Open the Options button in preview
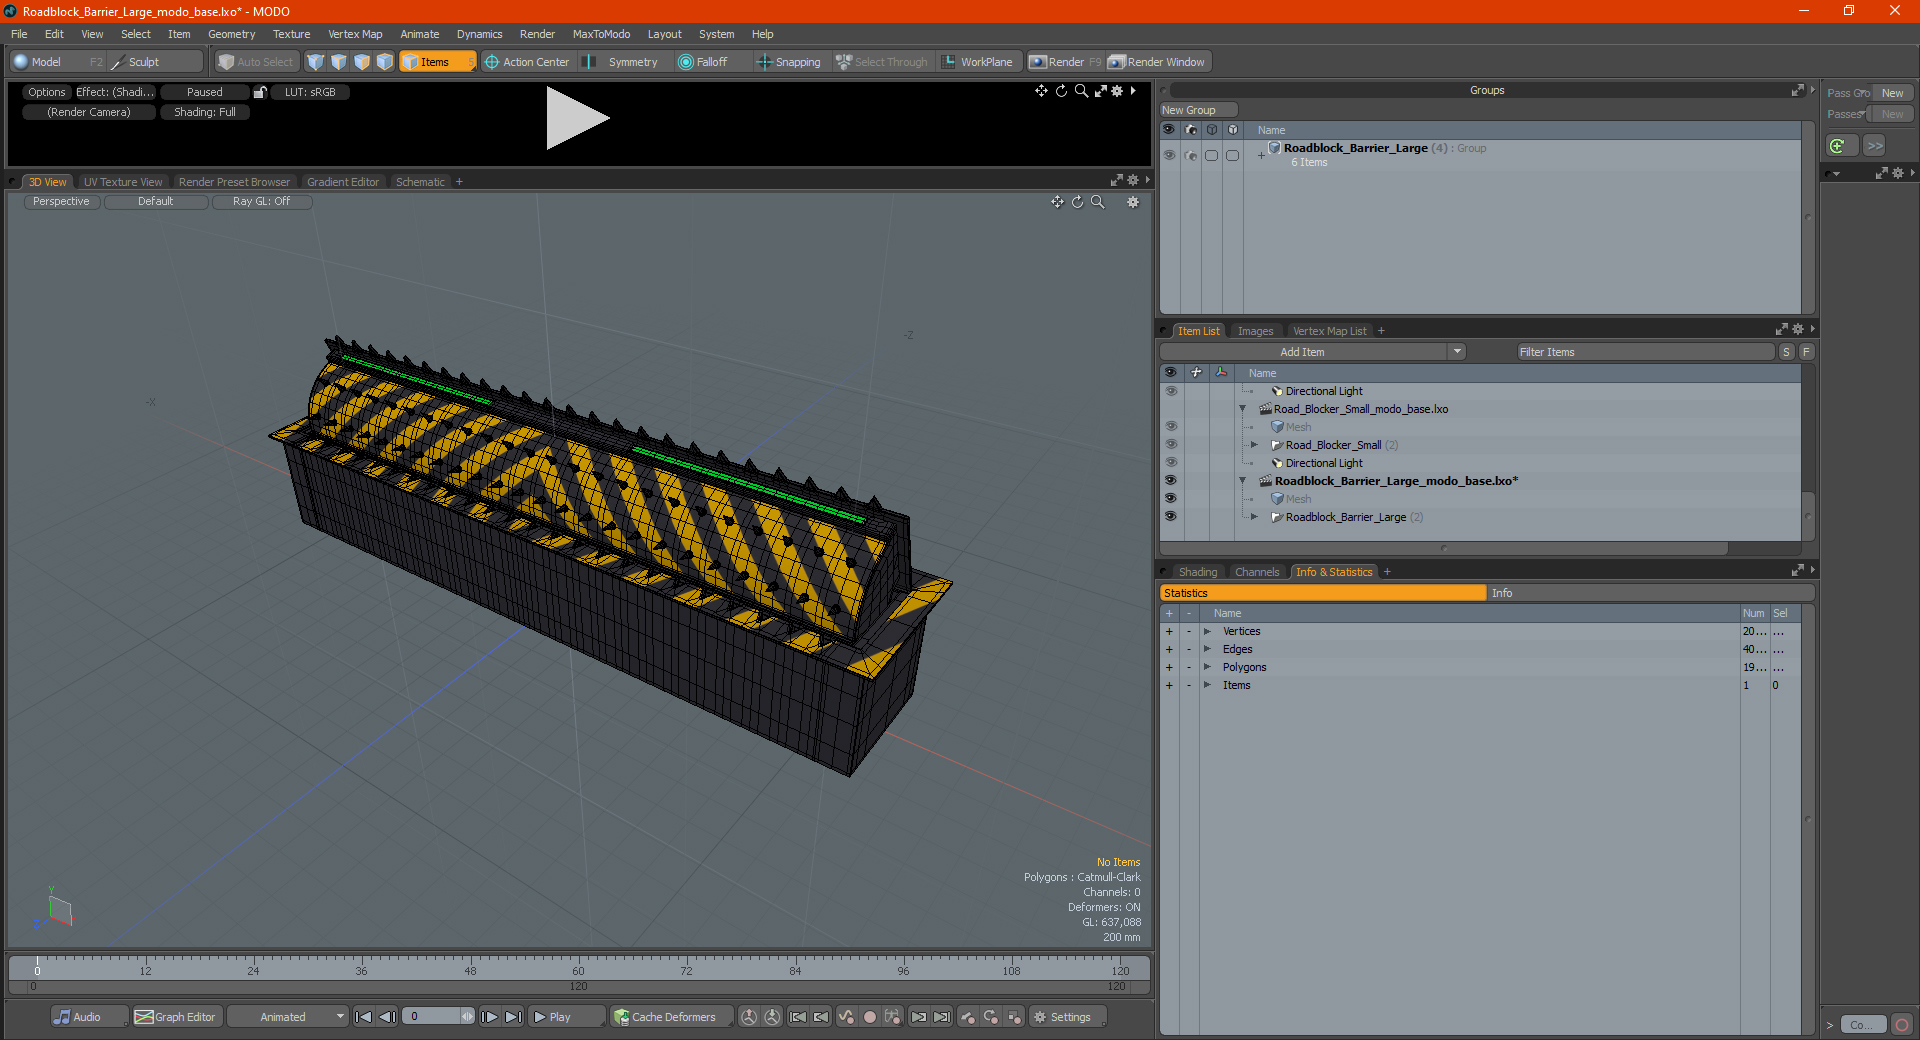This screenshot has height=1040, width=1920. pyautogui.click(x=46, y=92)
